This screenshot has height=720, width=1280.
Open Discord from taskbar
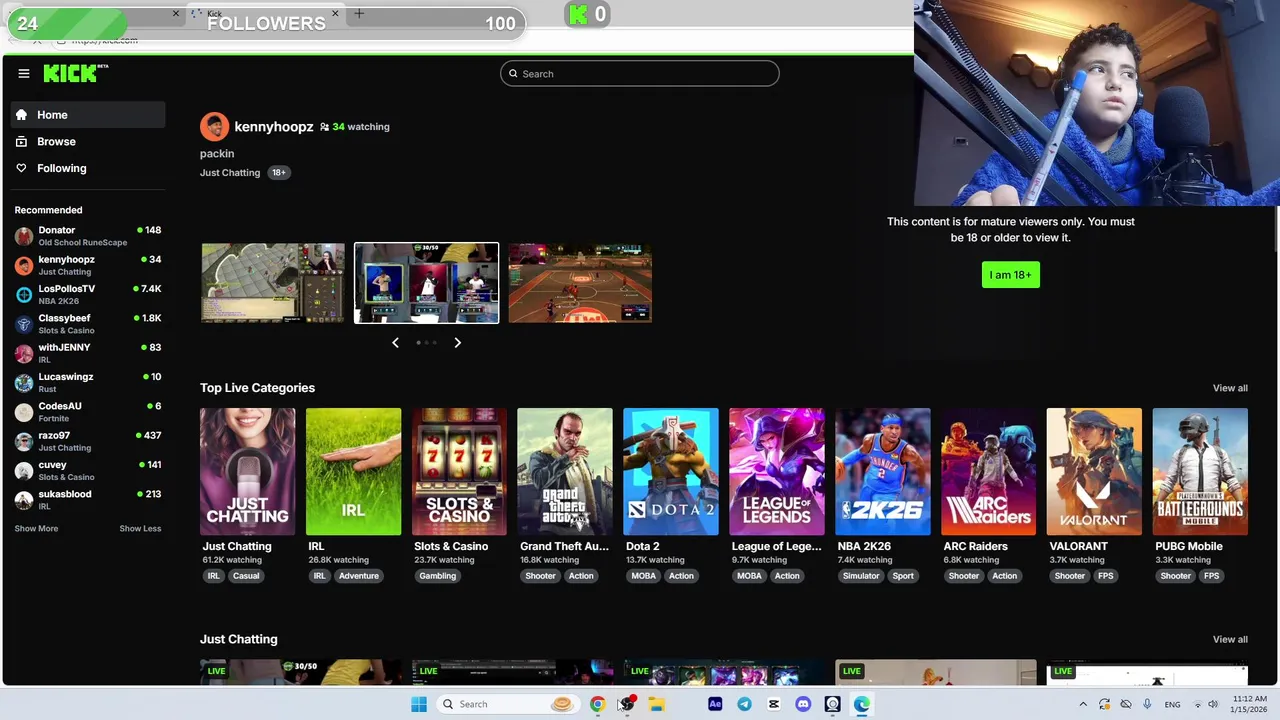click(803, 704)
